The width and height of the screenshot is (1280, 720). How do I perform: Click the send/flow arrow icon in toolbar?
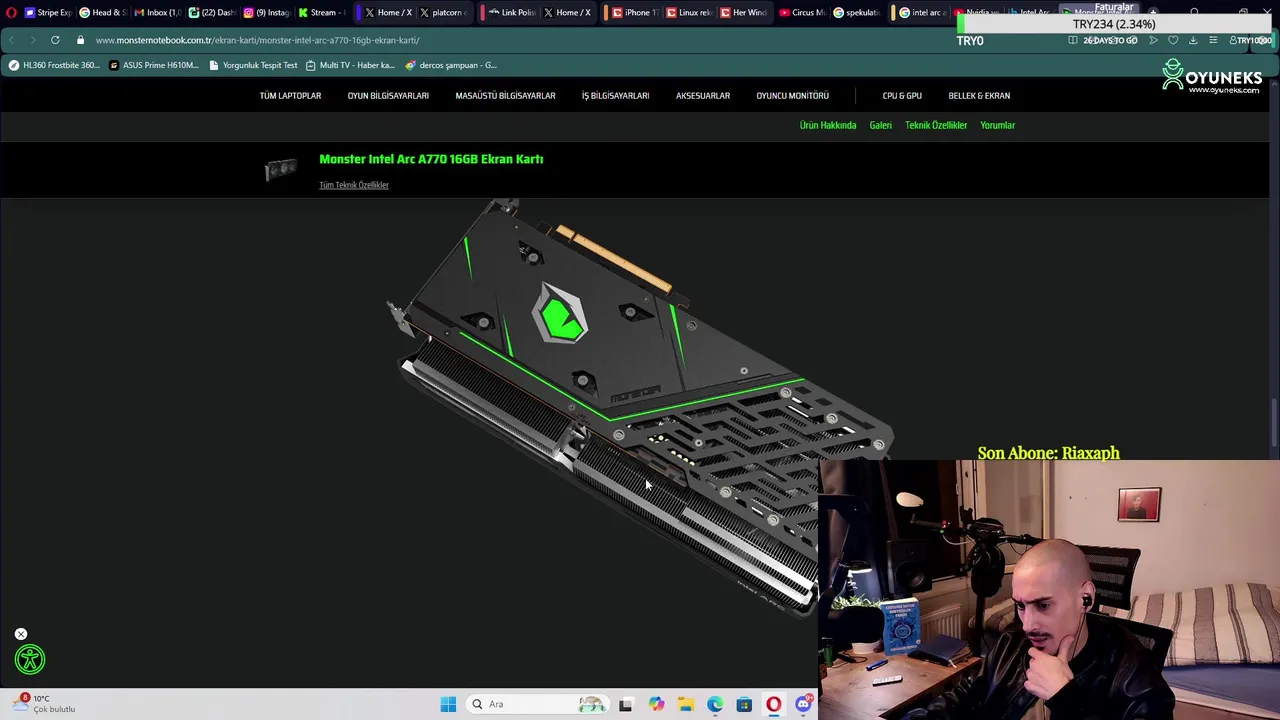(x=1153, y=40)
